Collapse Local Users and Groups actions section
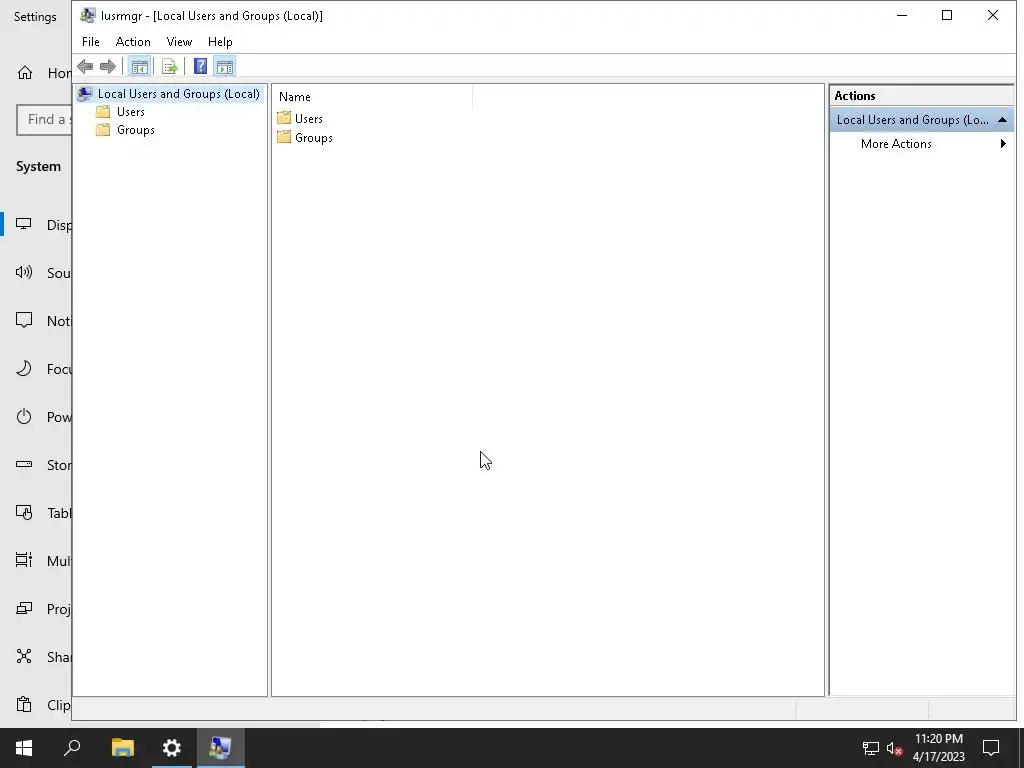The width and height of the screenshot is (1024, 768). (x=1002, y=120)
